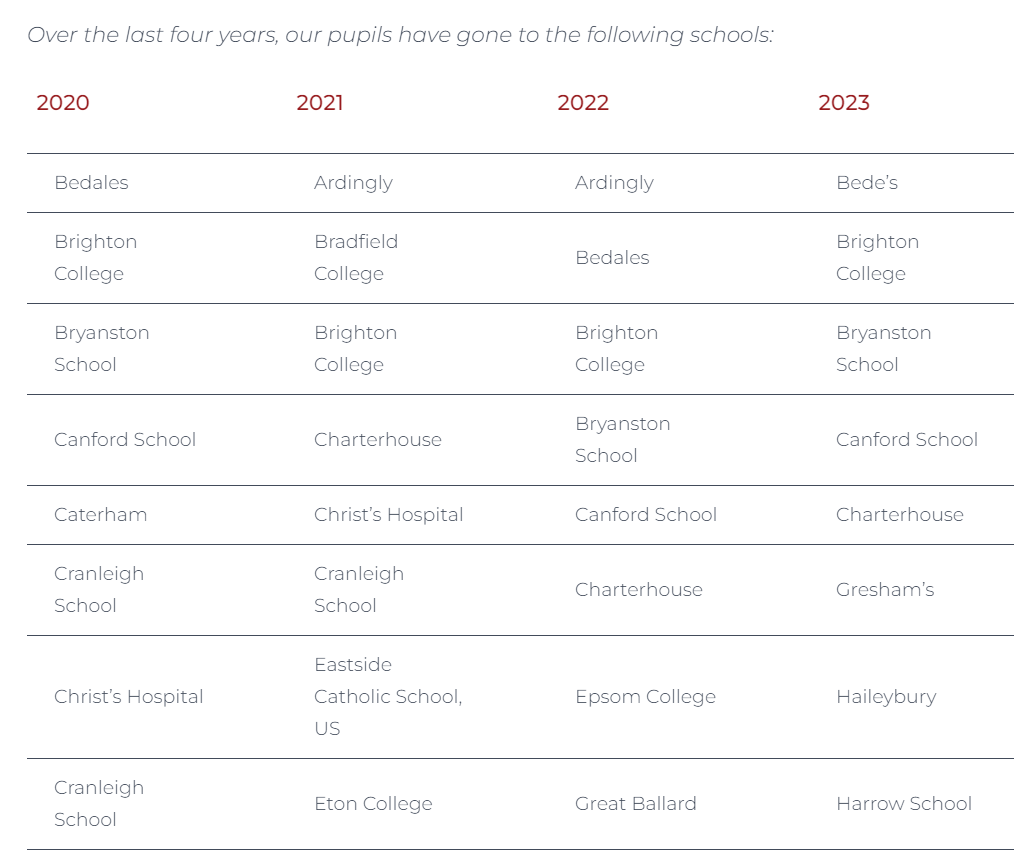This screenshot has width=1014, height=850.
Task: Click Bede's in the 2023 column
Action: 867,182
